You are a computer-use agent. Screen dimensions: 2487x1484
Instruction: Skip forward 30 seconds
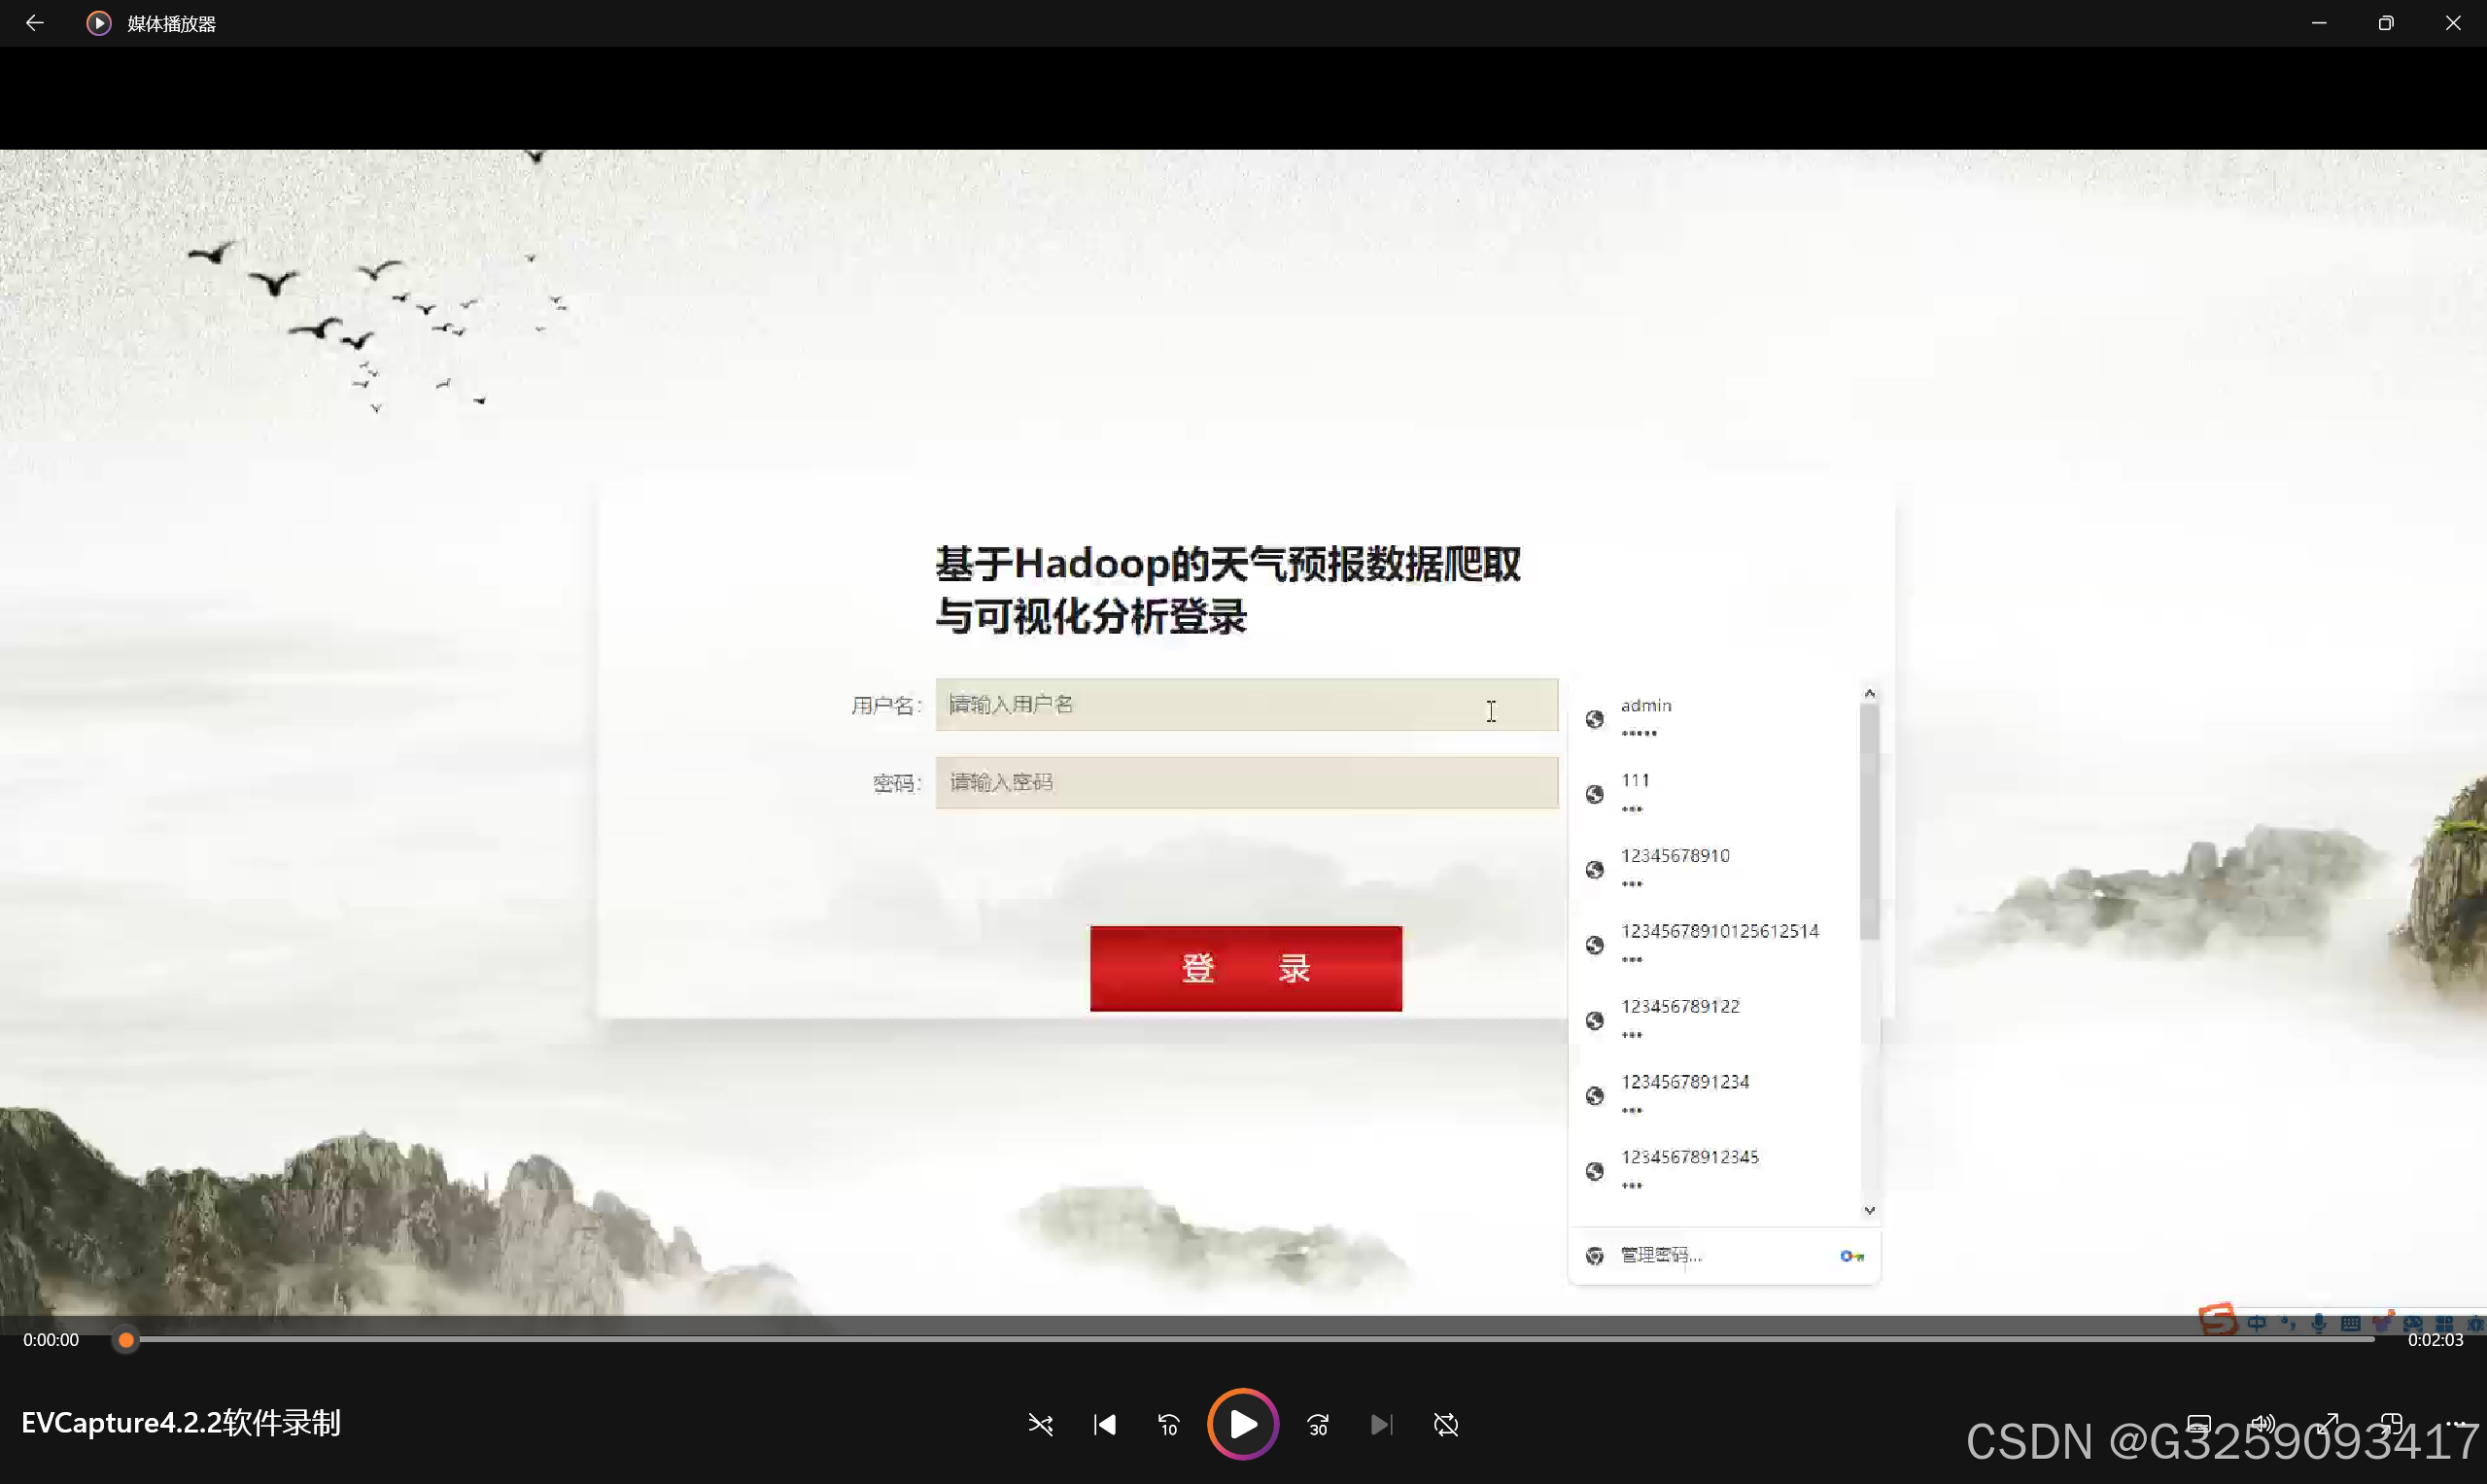click(x=1318, y=1424)
